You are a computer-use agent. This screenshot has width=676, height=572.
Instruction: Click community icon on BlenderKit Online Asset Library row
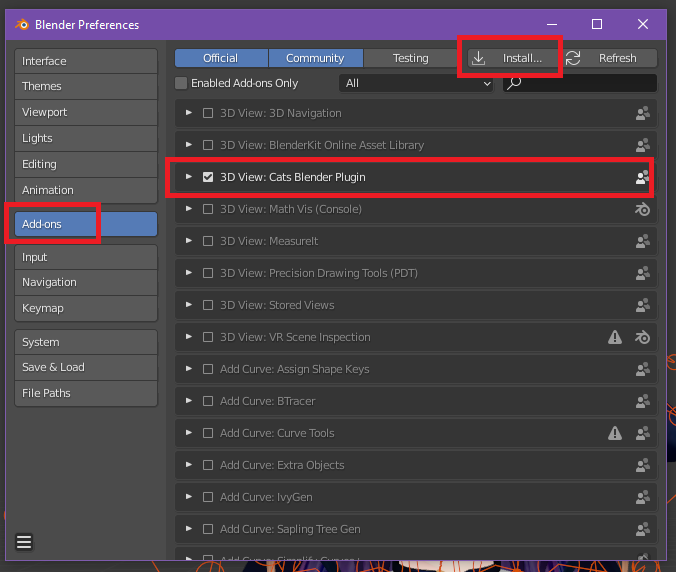coord(642,145)
